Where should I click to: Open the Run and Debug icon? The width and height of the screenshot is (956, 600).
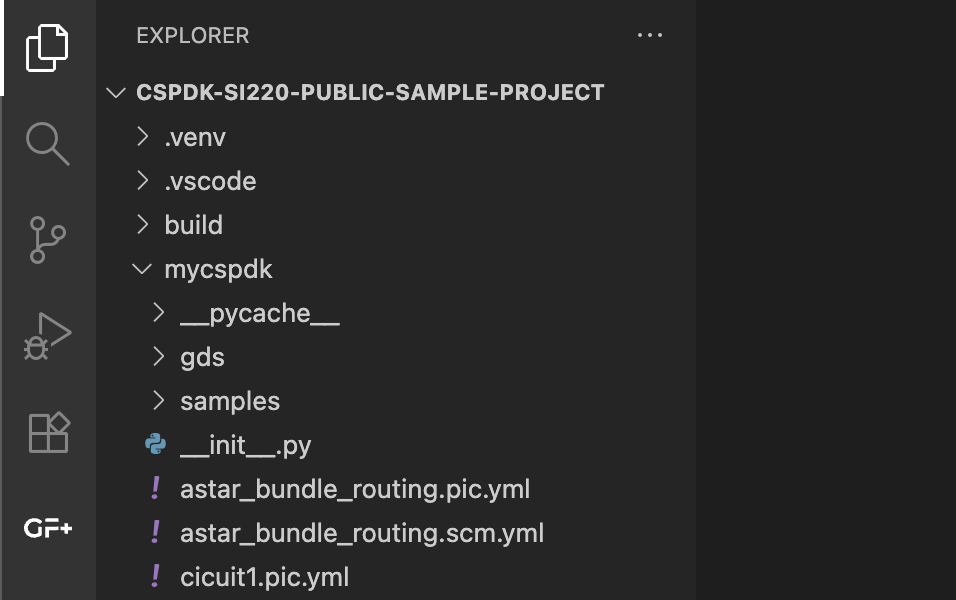pos(49,336)
